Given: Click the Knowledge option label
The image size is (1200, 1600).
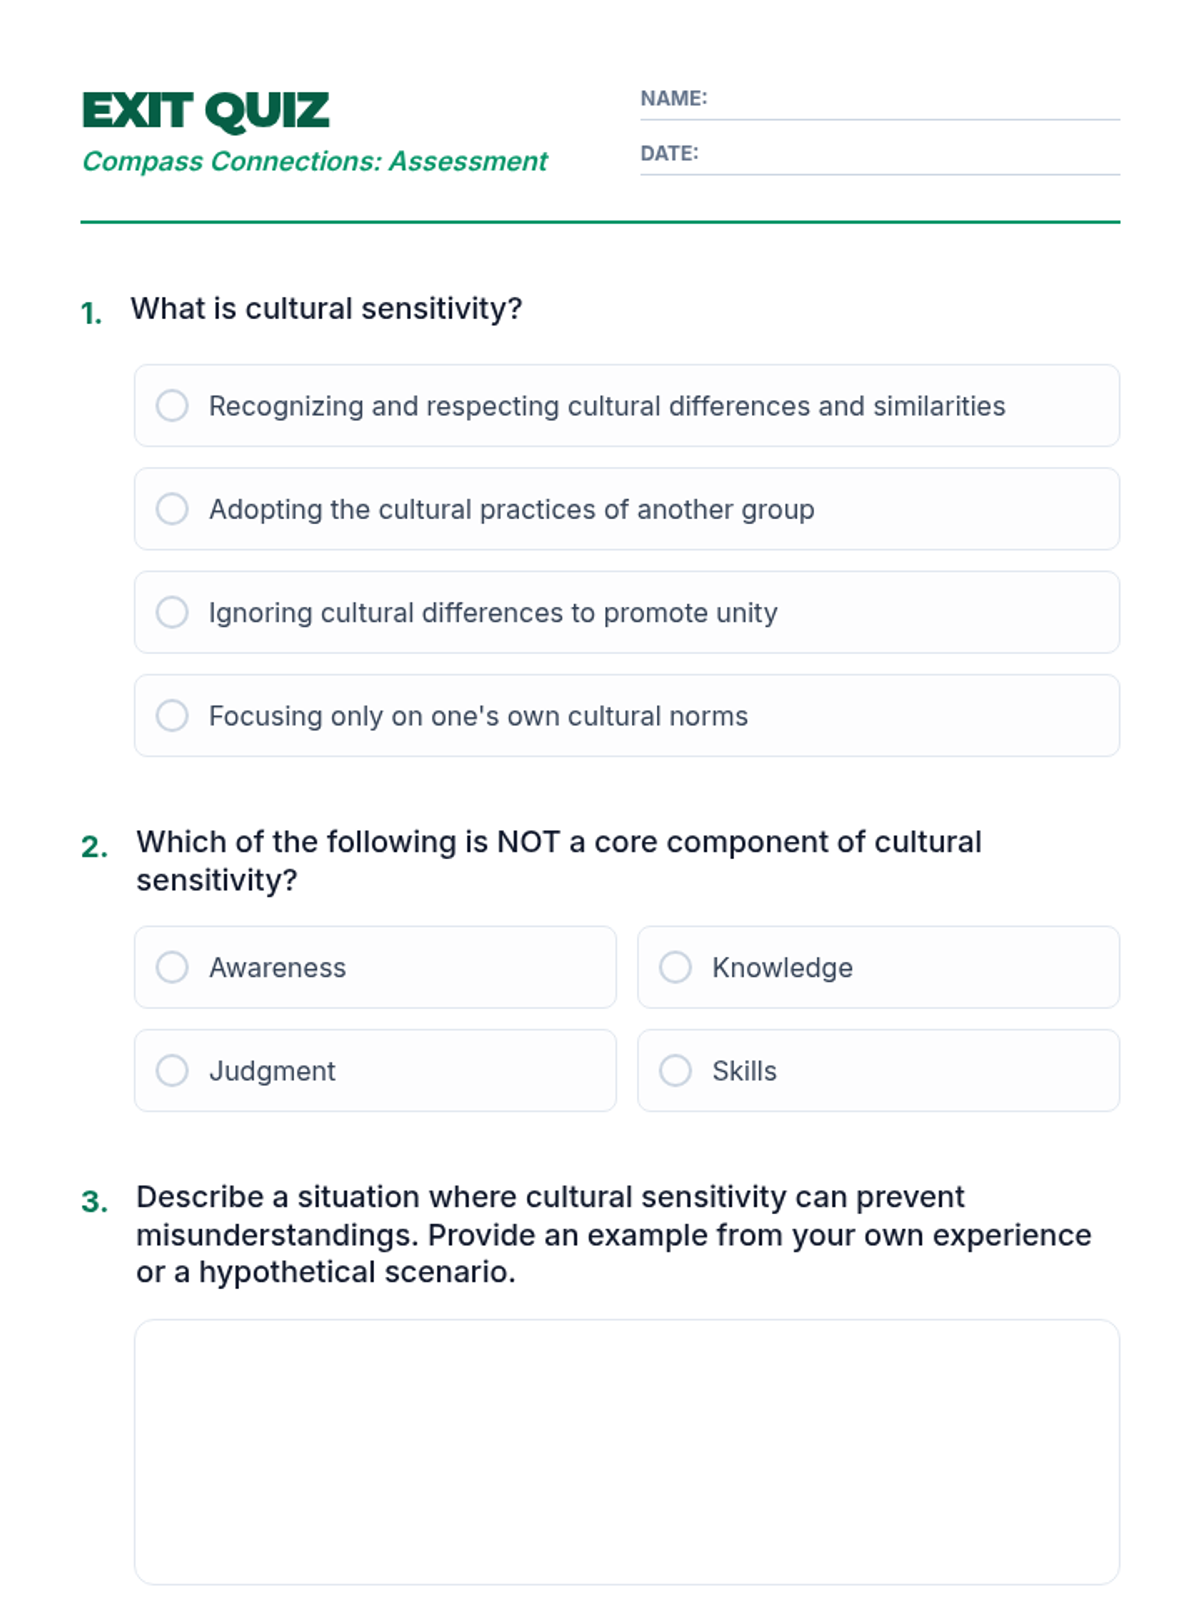Looking at the screenshot, I should [782, 967].
